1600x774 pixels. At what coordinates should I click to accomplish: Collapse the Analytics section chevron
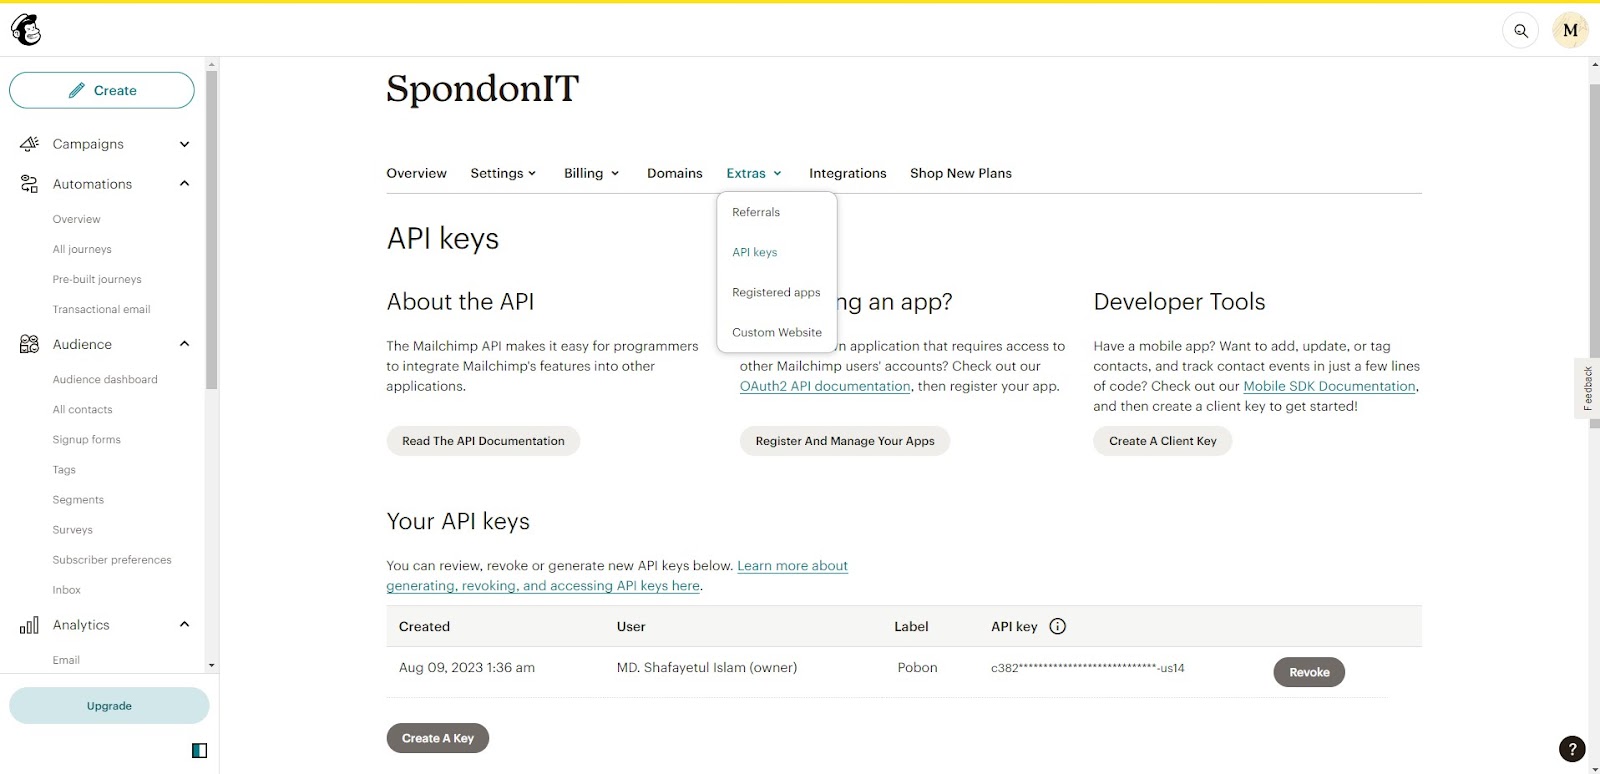(184, 624)
